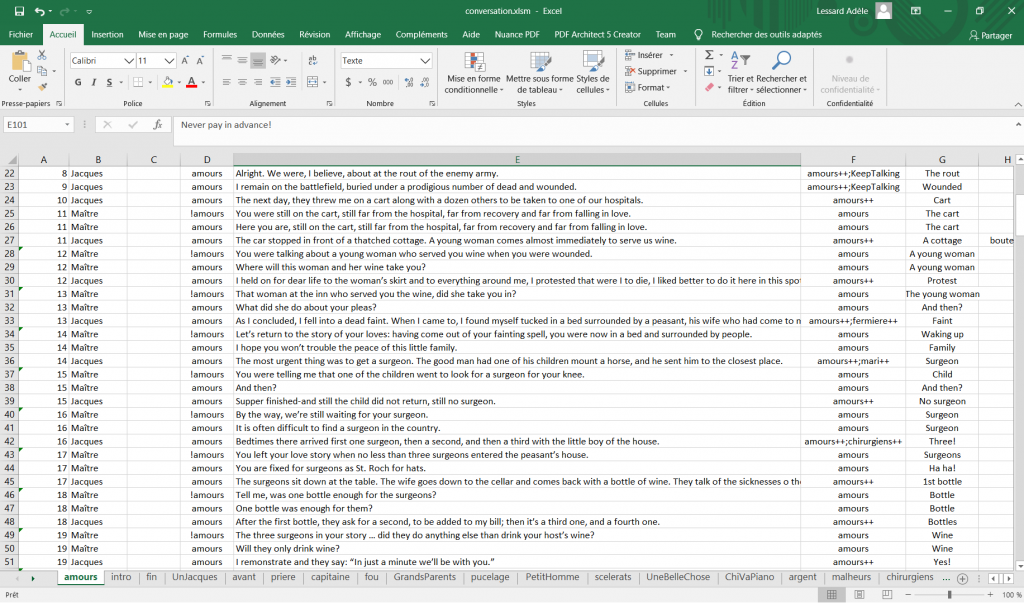Apply the red font color A
The width and height of the screenshot is (1024, 603).
coord(191,82)
